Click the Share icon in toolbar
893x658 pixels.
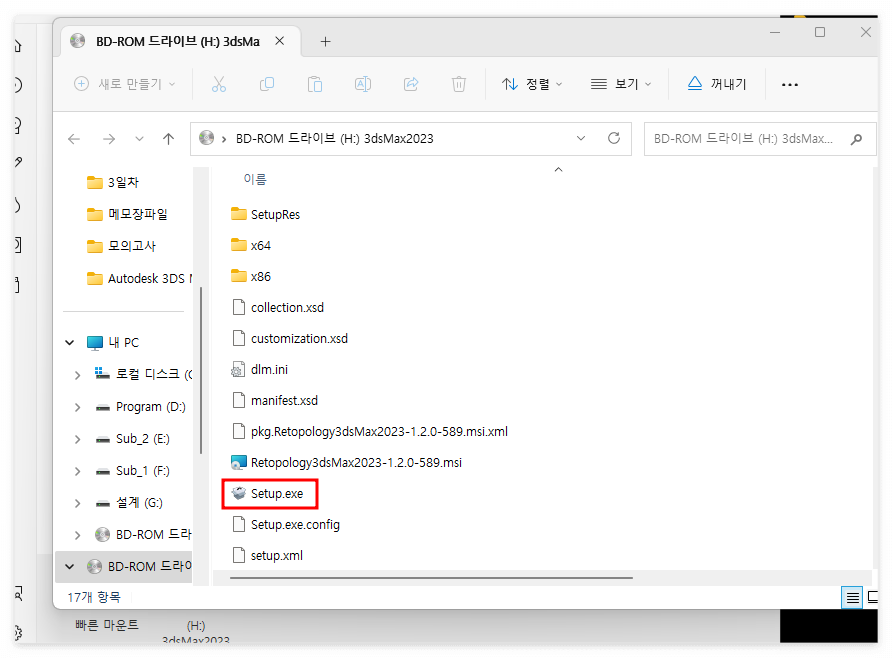coord(411,84)
